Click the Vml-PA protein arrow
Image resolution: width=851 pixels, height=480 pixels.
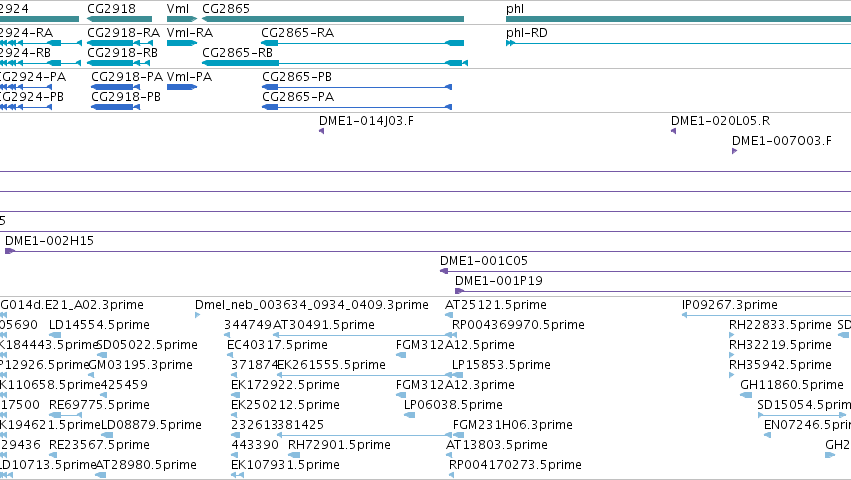point(182,87)
